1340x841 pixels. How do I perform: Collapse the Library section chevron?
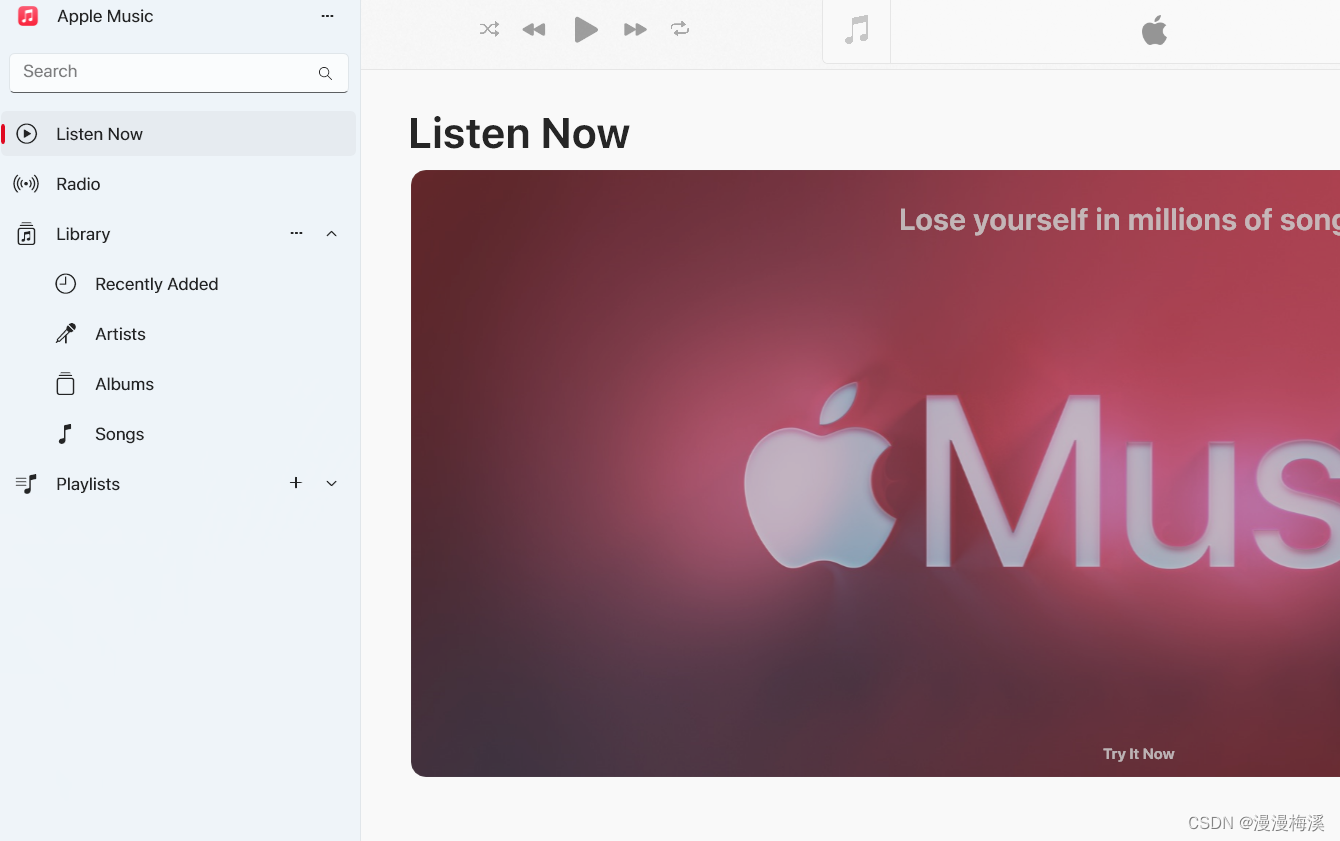tap(332, 234)
